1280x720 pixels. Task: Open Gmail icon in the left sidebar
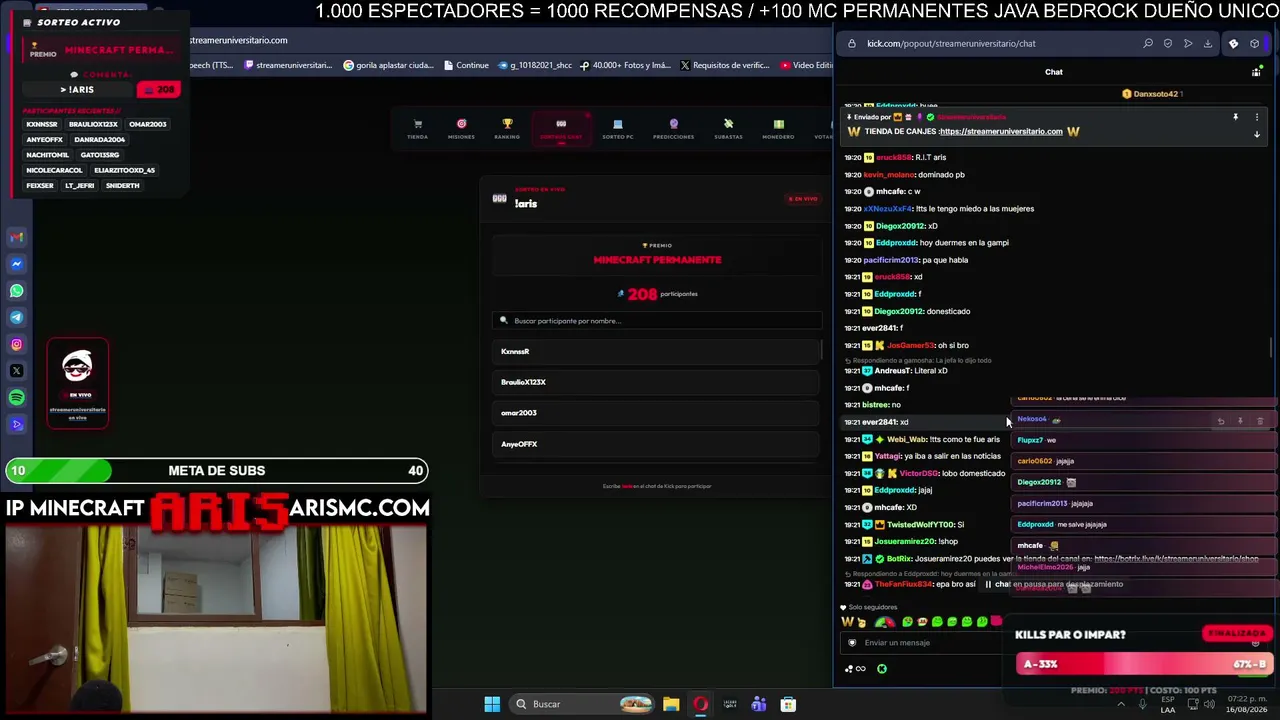click(17, 237)
